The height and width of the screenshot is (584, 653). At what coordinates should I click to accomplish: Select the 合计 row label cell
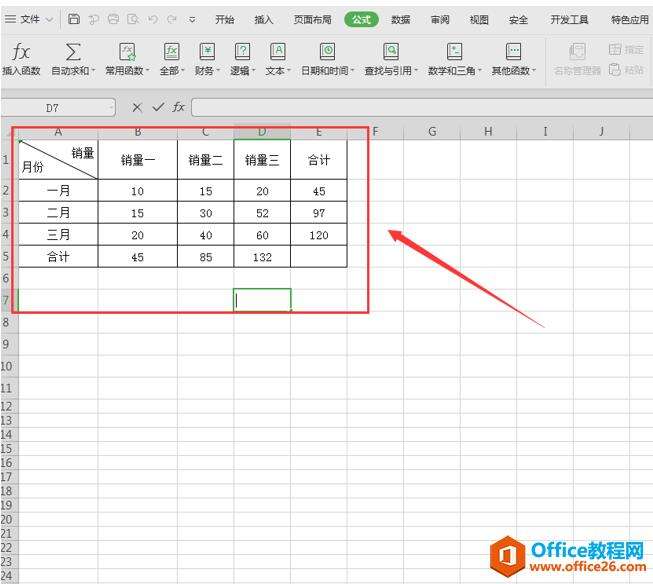(x=58, y=257)
